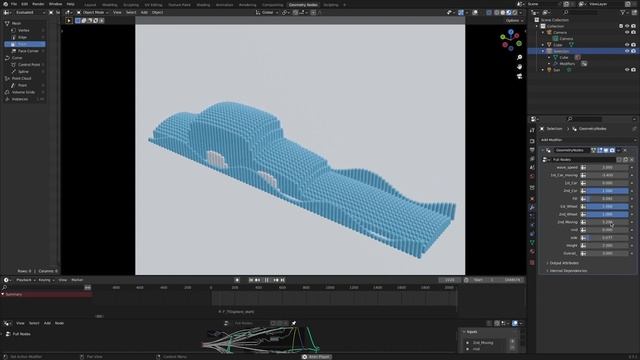Switch to the Layout workspace tab
The height and width of the screenshot is (360, 640).
(x=90, y=5)
